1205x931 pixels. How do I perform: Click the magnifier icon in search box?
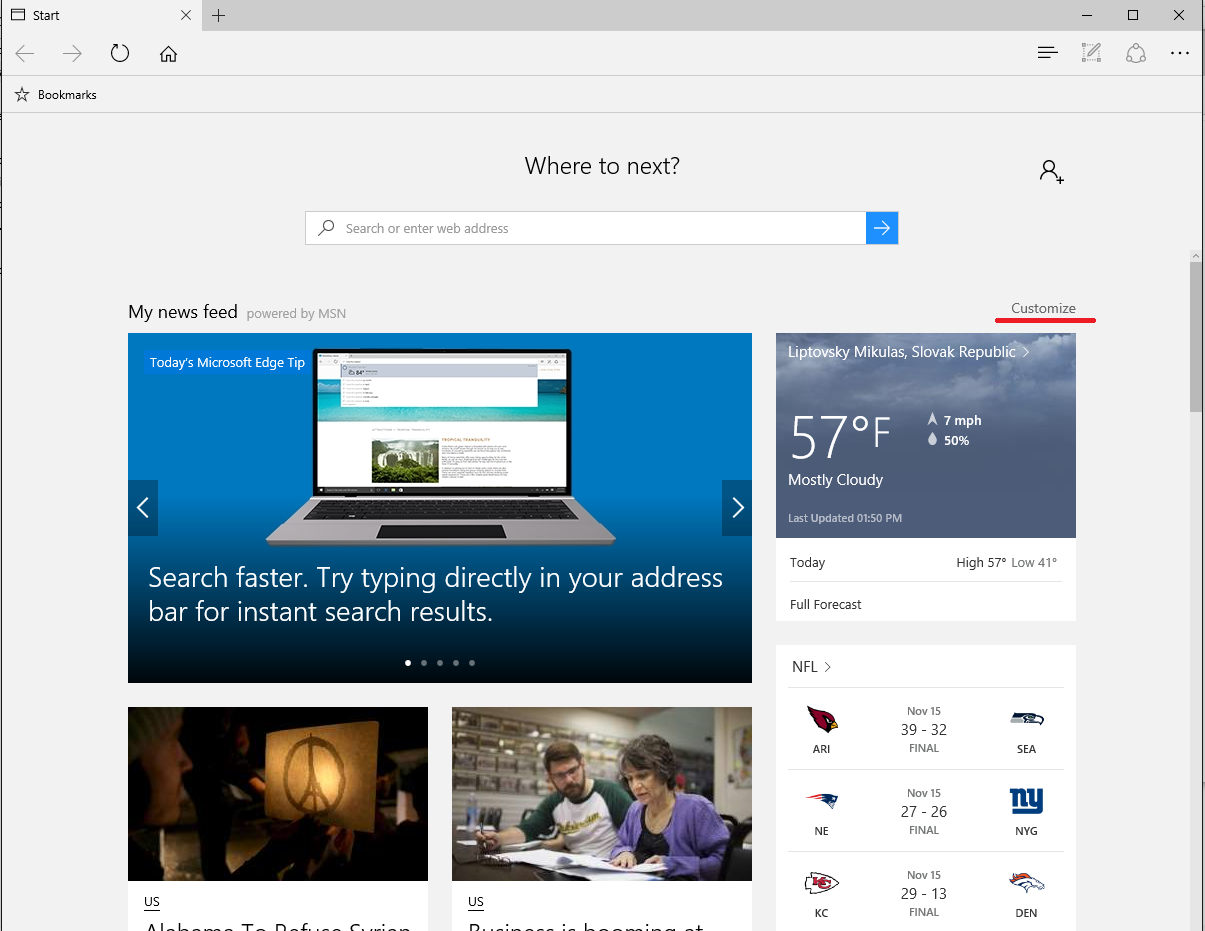tap(326, 228)
